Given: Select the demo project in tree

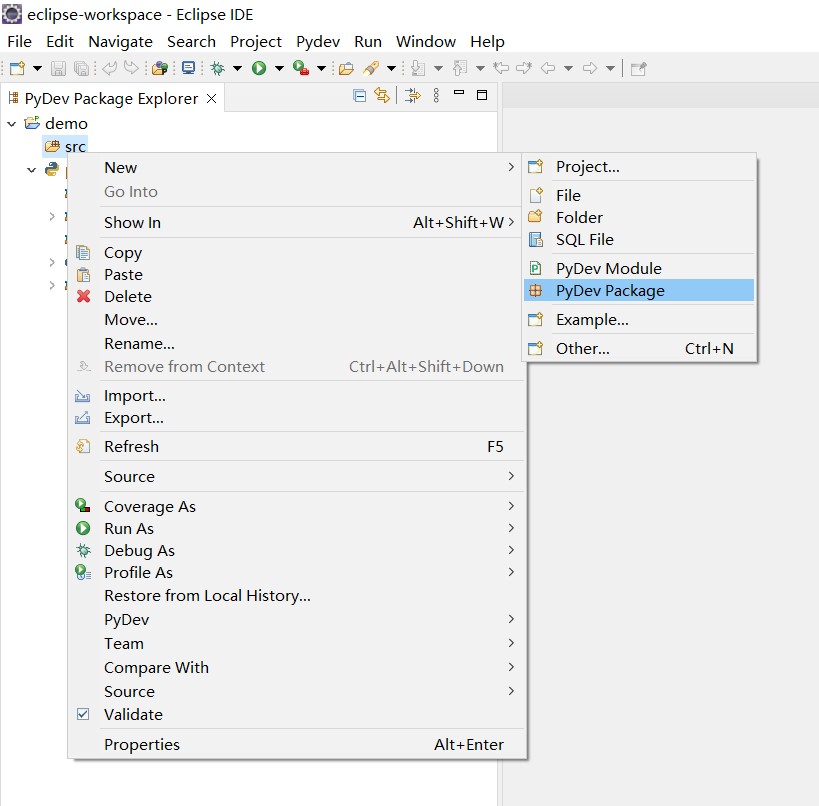Looking at the screenshot, I should 66,124.
